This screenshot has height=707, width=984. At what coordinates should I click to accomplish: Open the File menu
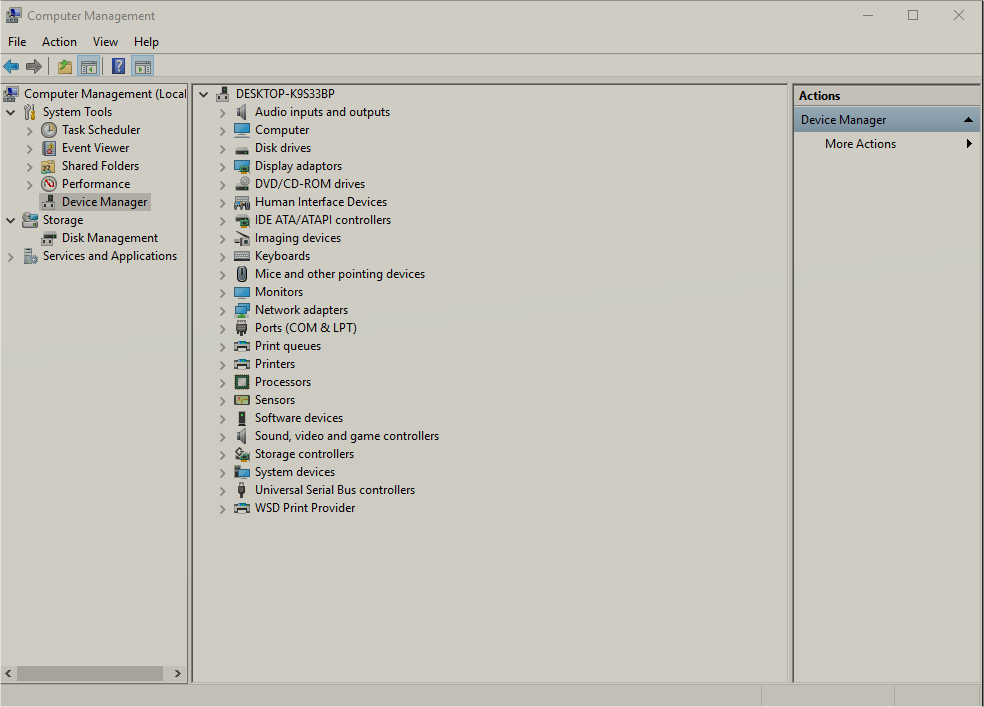(x=17, y=41)
